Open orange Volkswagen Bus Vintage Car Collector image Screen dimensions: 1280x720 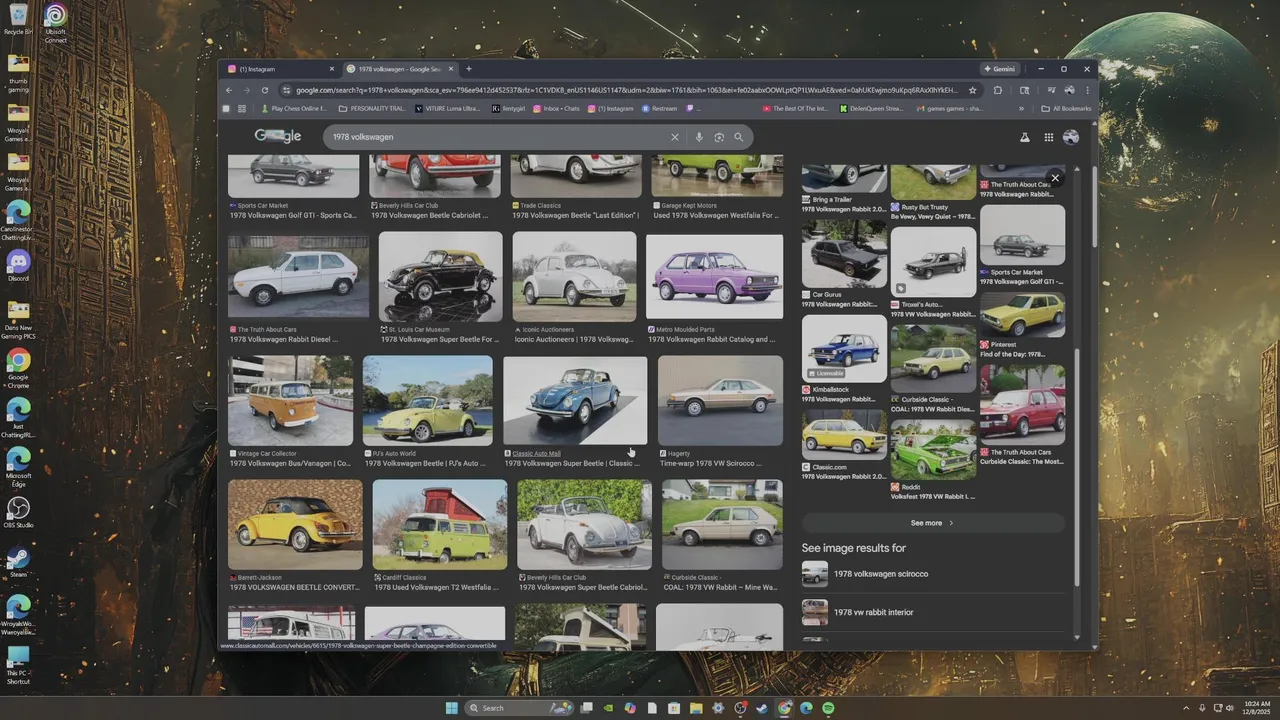290,400
